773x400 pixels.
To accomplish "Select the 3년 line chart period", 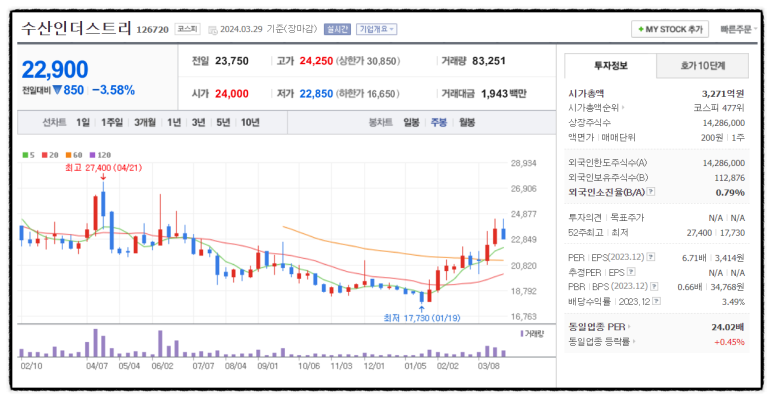I will pos(199,123).
